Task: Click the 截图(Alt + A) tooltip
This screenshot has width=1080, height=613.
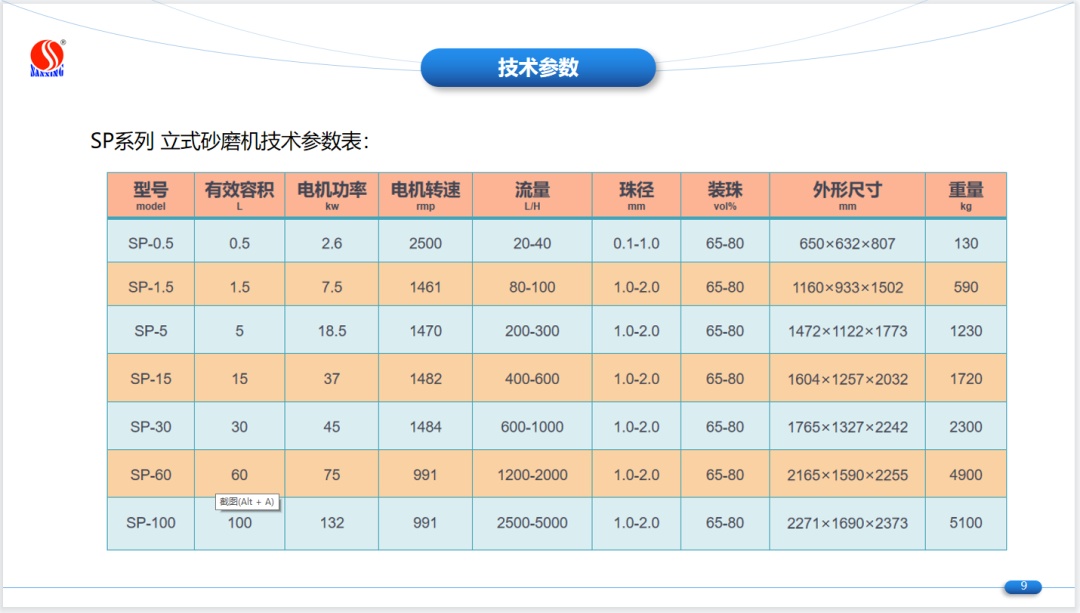Action: pos(247,502)
